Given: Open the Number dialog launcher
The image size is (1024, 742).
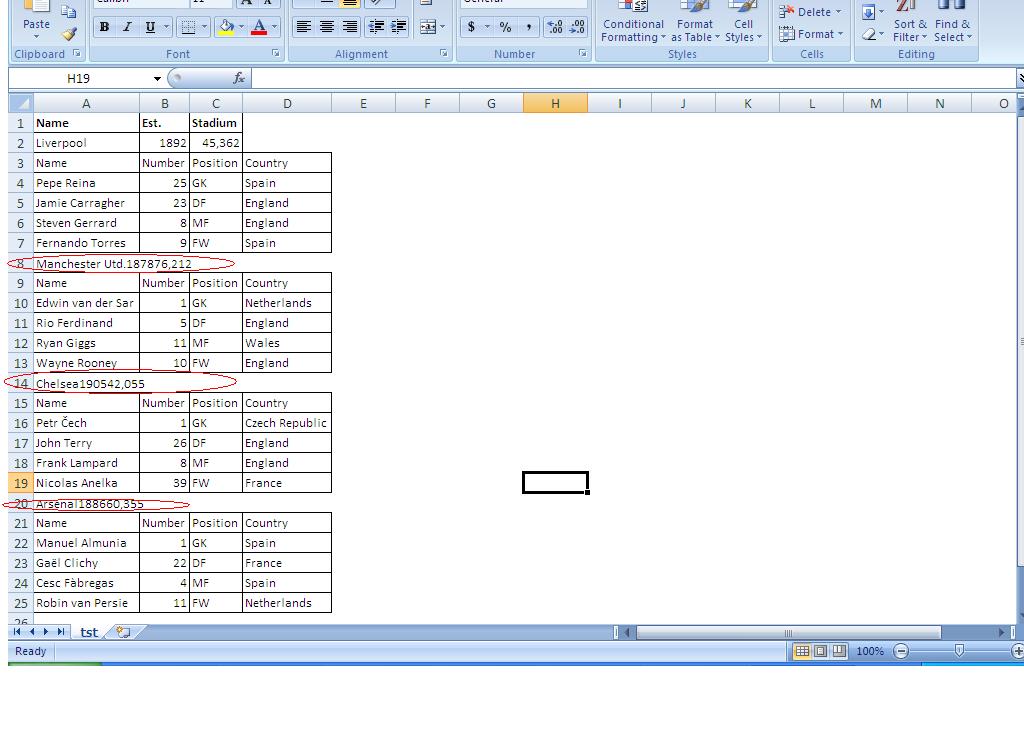Looking at the screenshot, I should [x=583, y=54].
